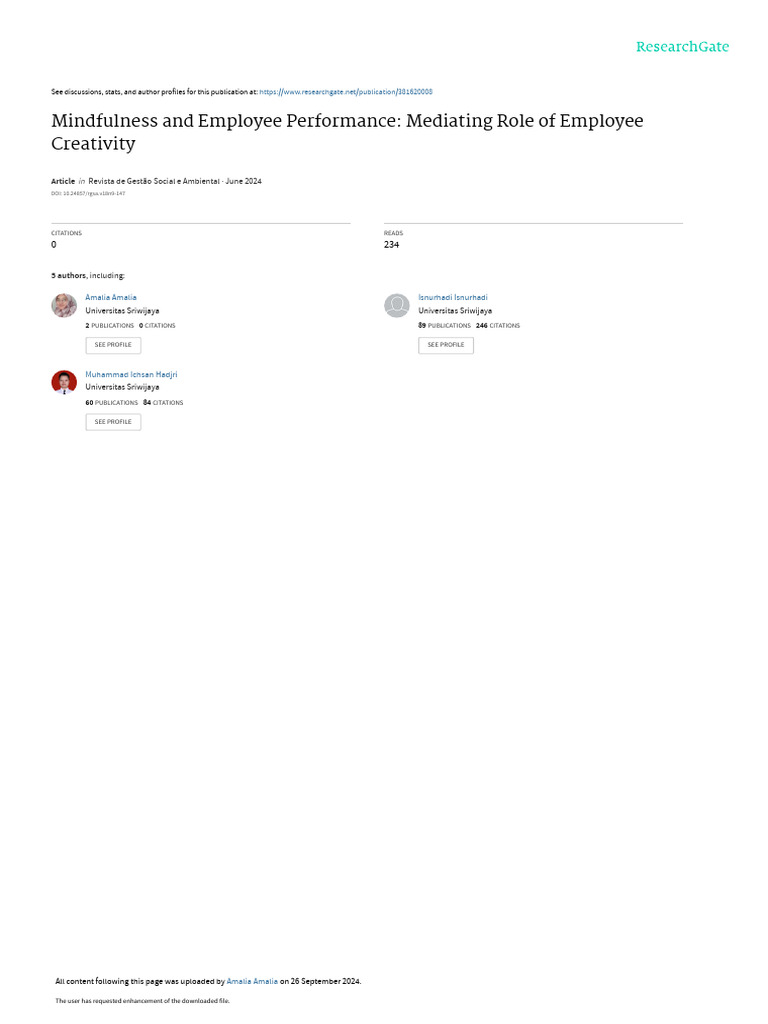Click the article title Mindfulness and Employee Performance
The width and height of the screenshot is (768, 1024).
coord(347,132)
